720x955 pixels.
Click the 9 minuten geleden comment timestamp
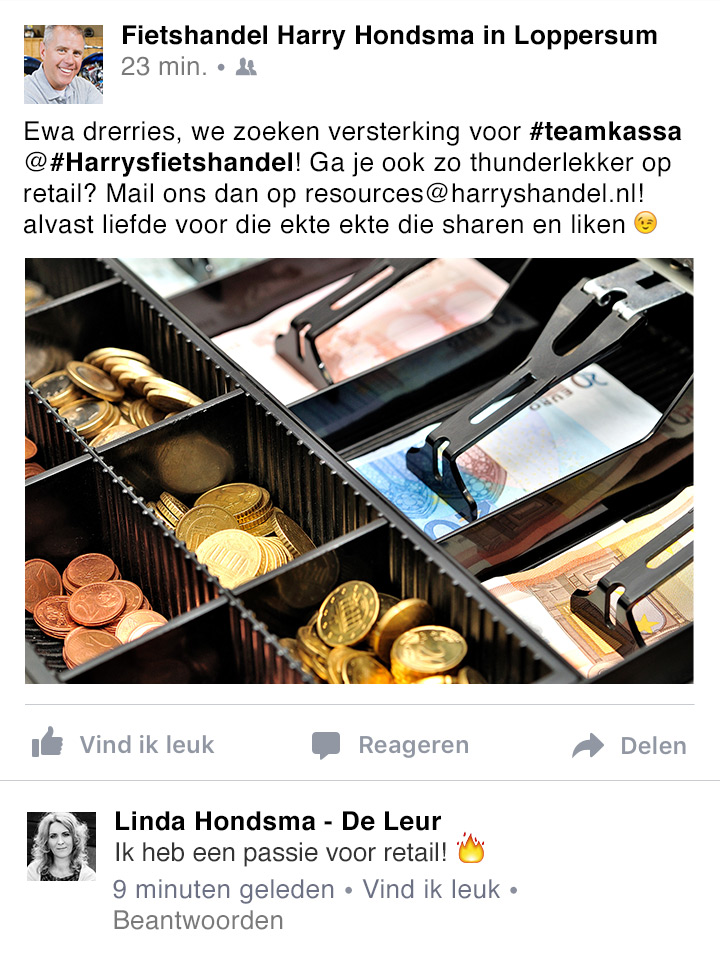224,890
